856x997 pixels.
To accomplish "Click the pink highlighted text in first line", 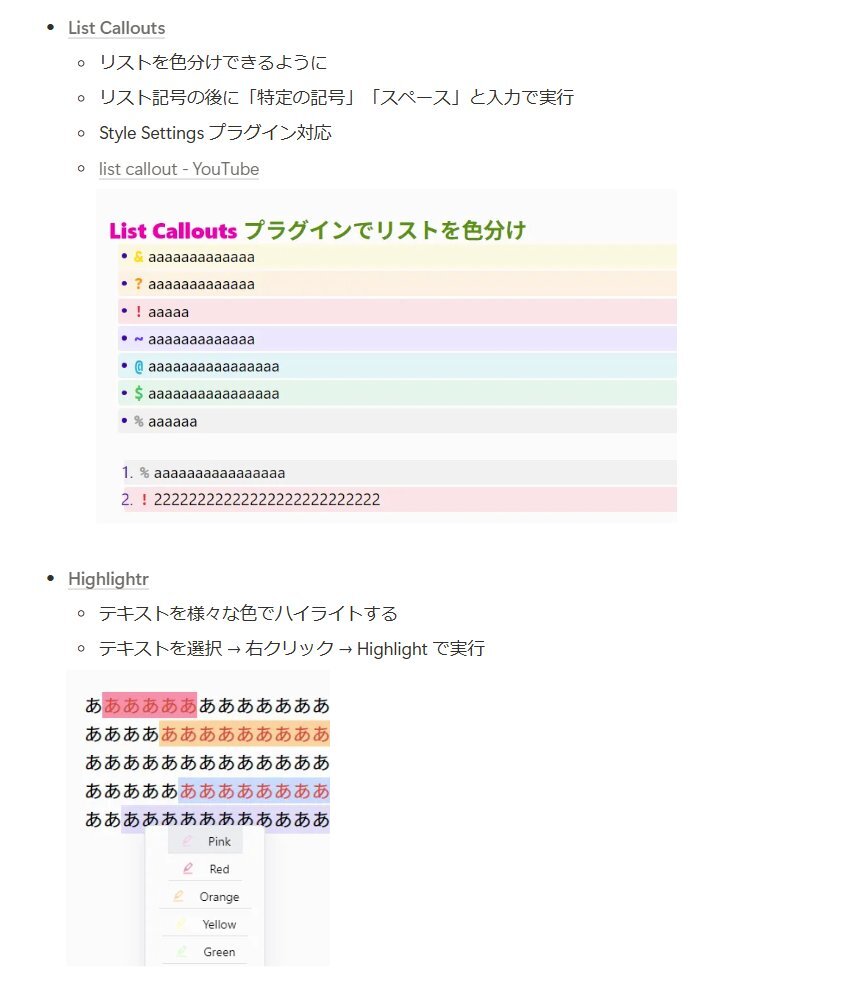I will click(x=150, y=706).
